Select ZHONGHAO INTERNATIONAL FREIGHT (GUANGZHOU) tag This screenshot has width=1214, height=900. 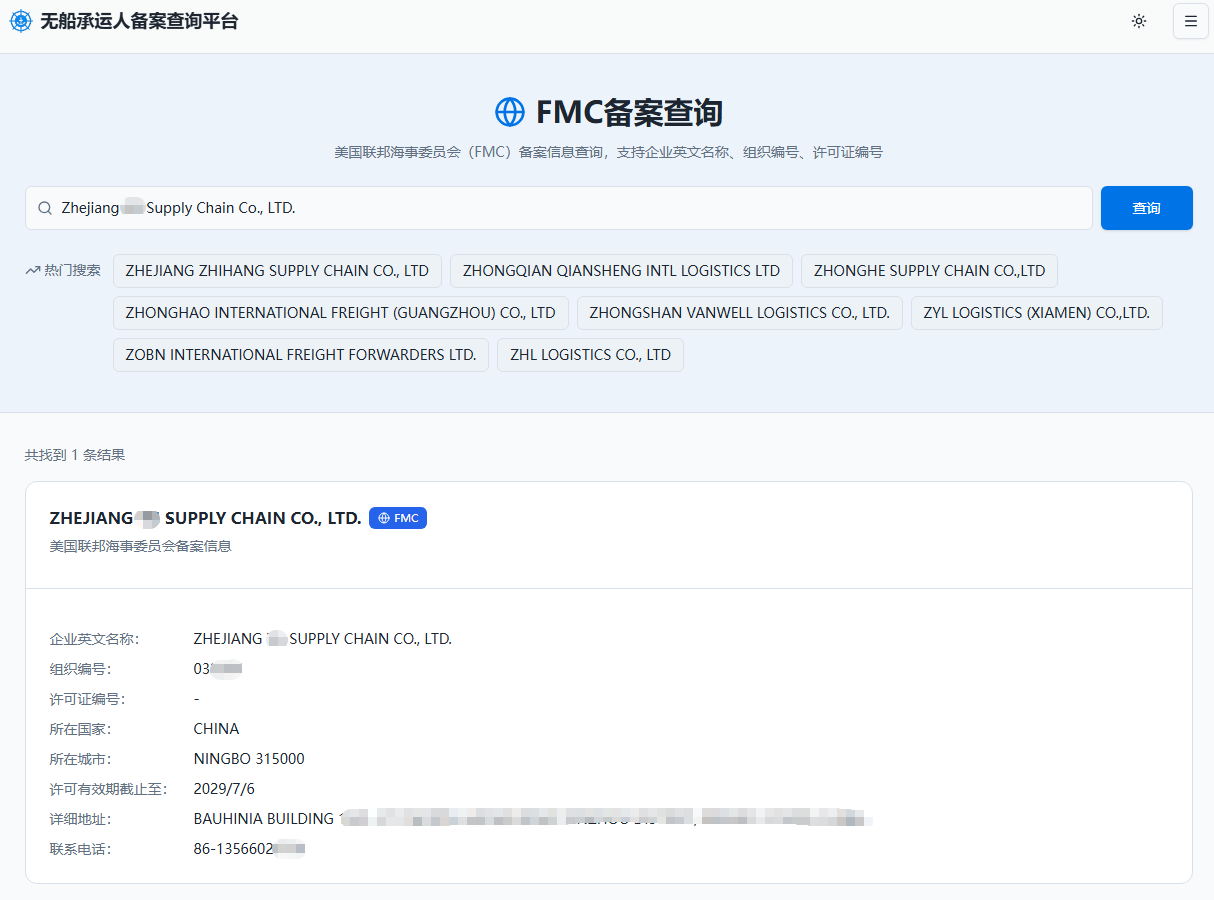341,313
